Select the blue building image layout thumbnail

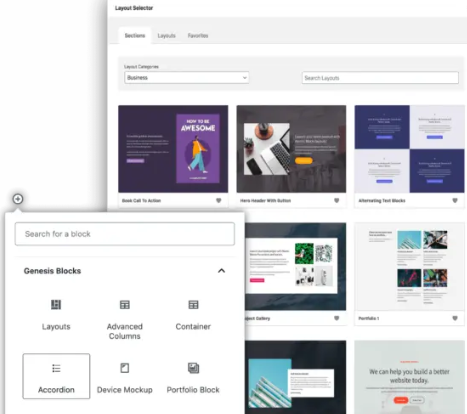295,377
